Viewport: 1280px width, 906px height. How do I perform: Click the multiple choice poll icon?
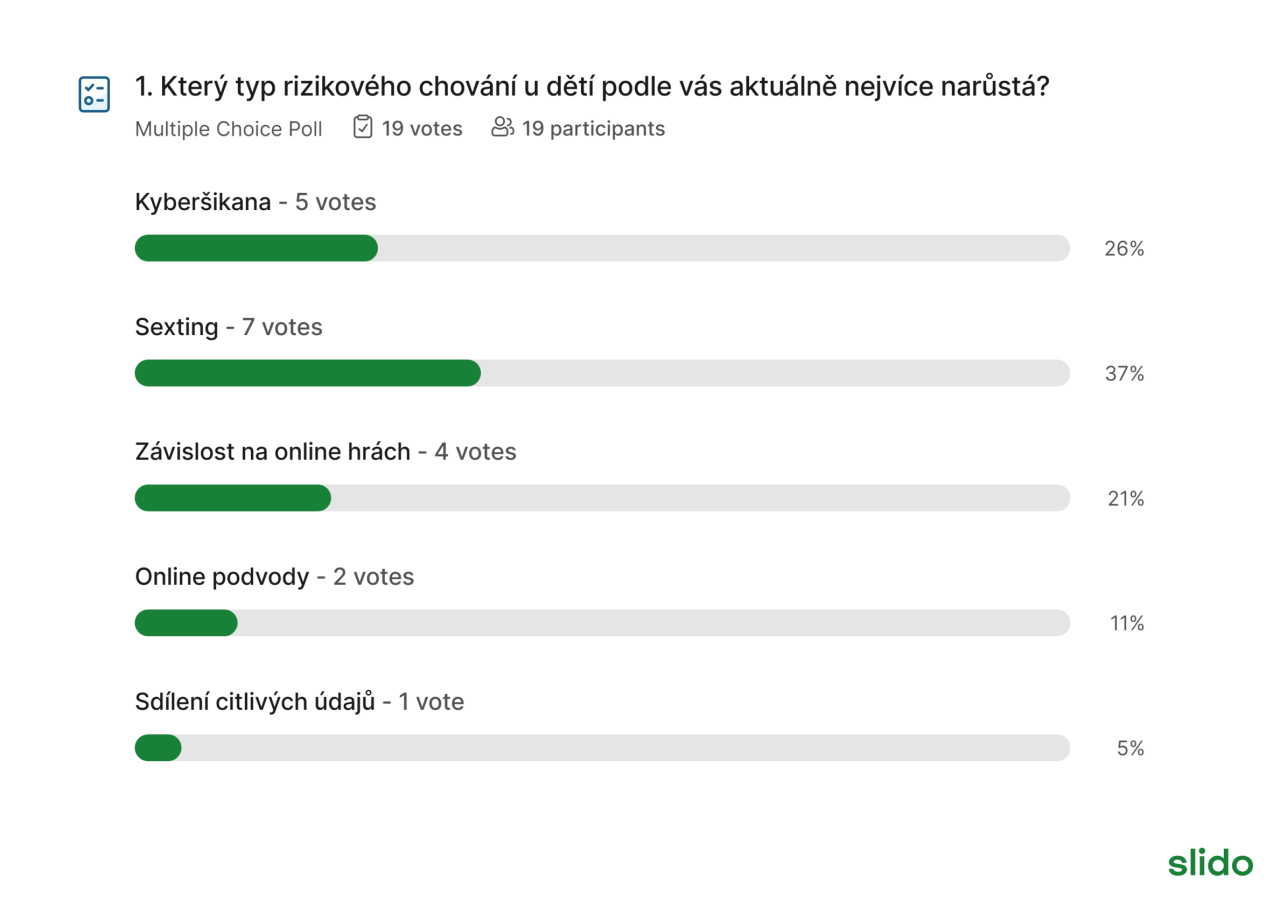click(94, 94)
